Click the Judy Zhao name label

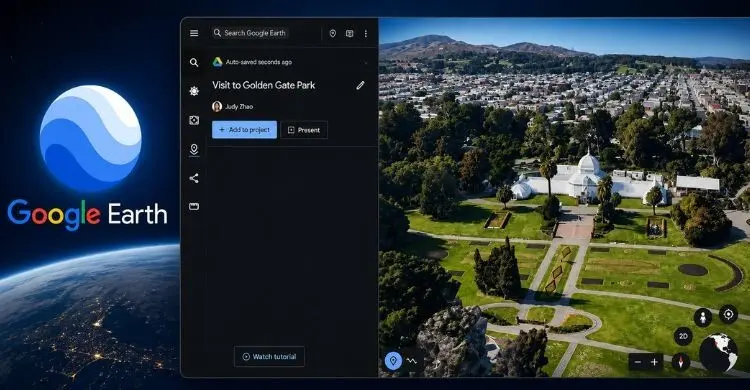tap(239, 106)
